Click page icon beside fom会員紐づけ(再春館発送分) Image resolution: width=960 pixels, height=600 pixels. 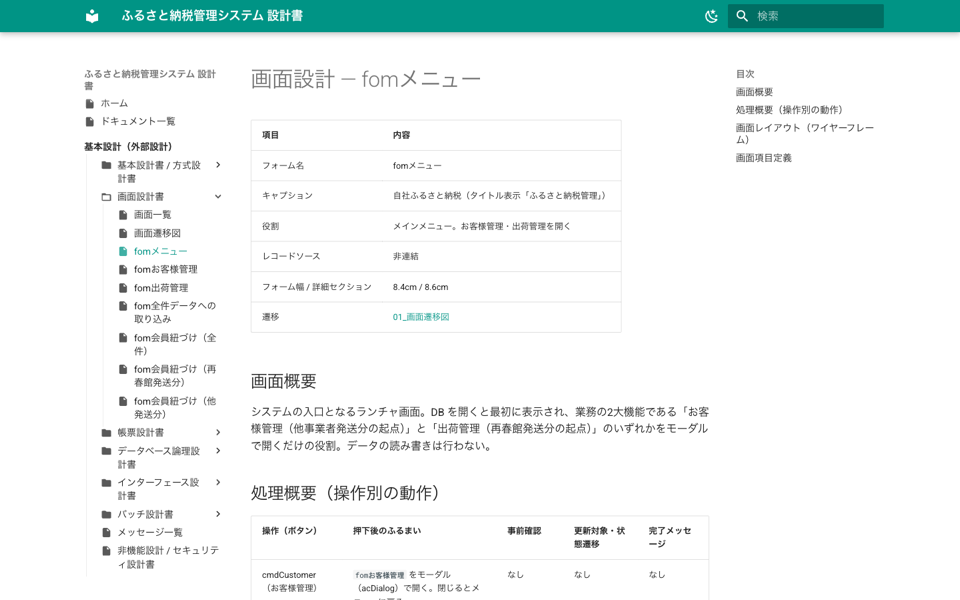[x=123, y=370]
